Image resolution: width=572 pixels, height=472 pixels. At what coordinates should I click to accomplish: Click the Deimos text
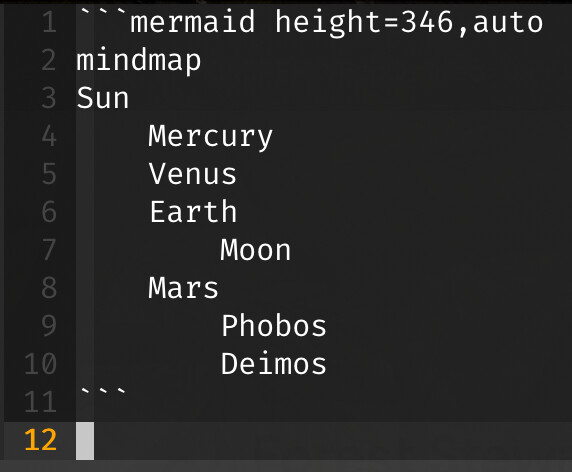pyautogui.click(x=274, y=364)
